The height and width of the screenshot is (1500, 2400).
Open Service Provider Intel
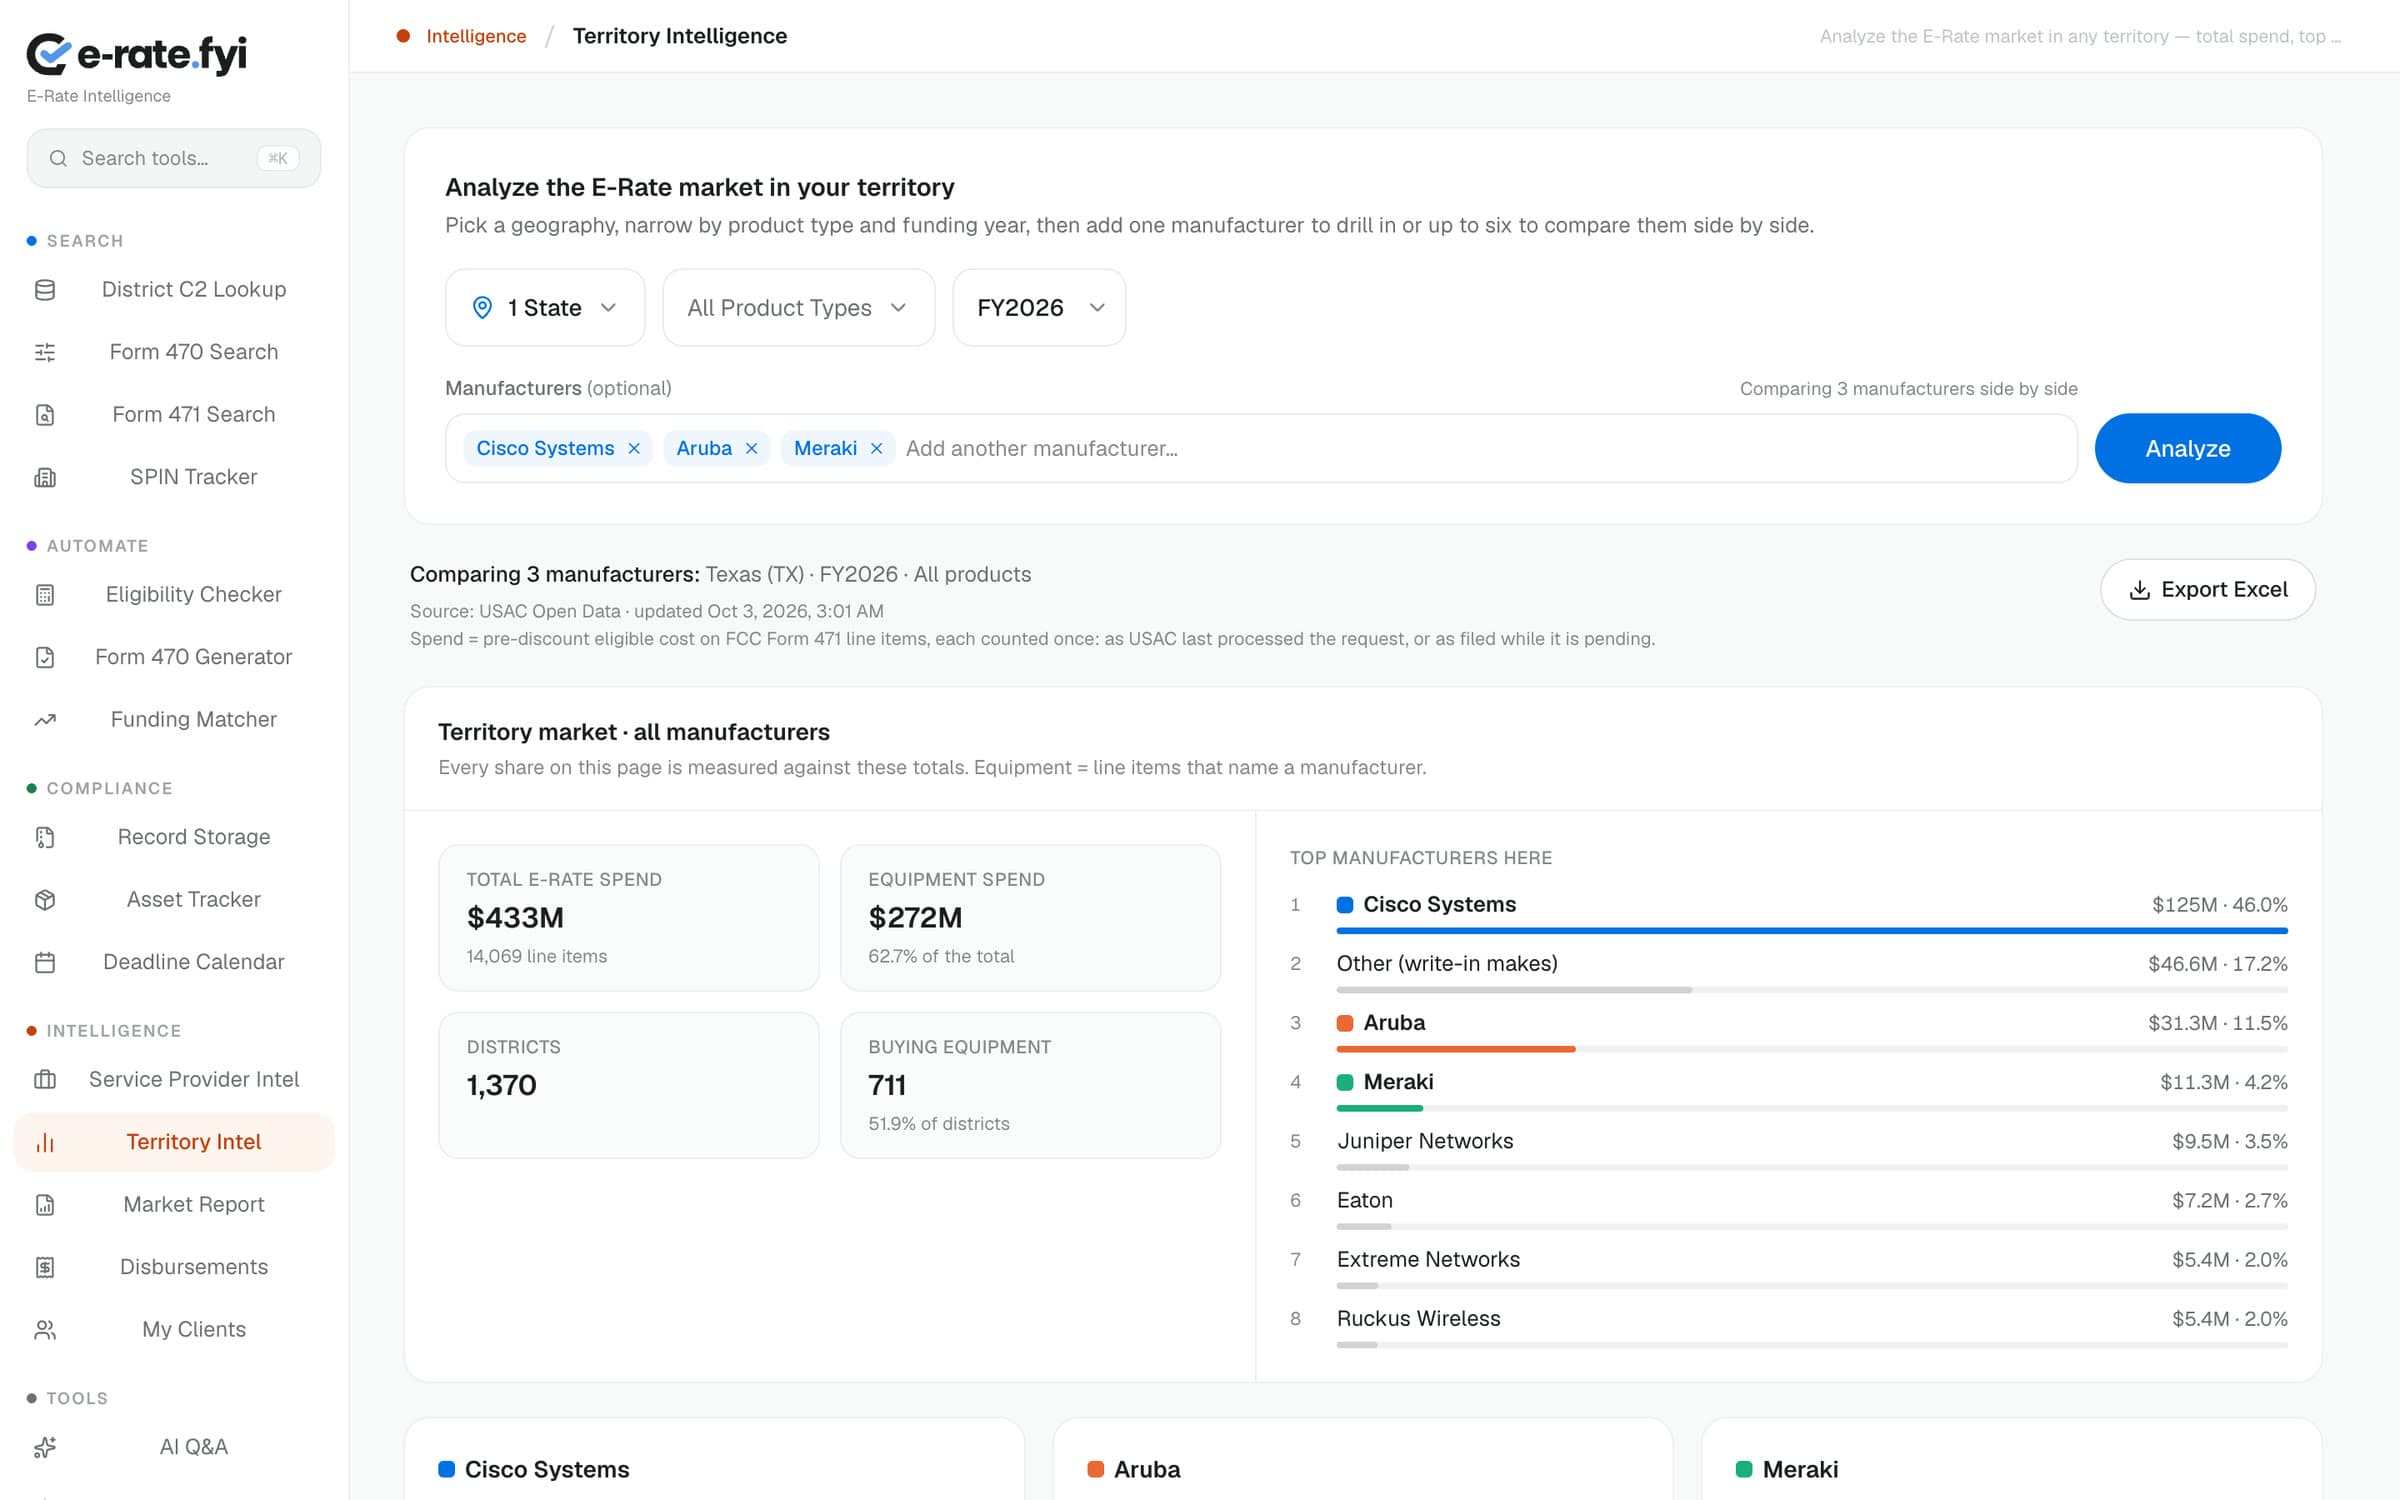point(174,1080)
